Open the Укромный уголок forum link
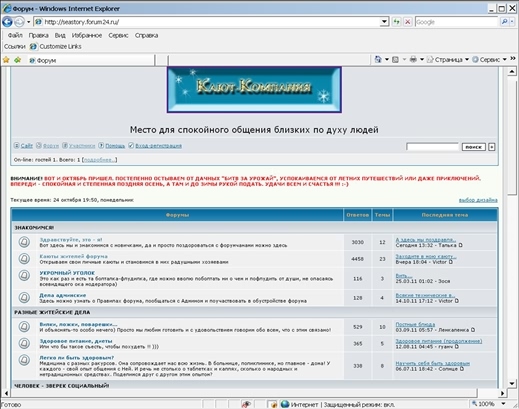The width and height of the screenshot is (519, 409). [x=67, y=273]
